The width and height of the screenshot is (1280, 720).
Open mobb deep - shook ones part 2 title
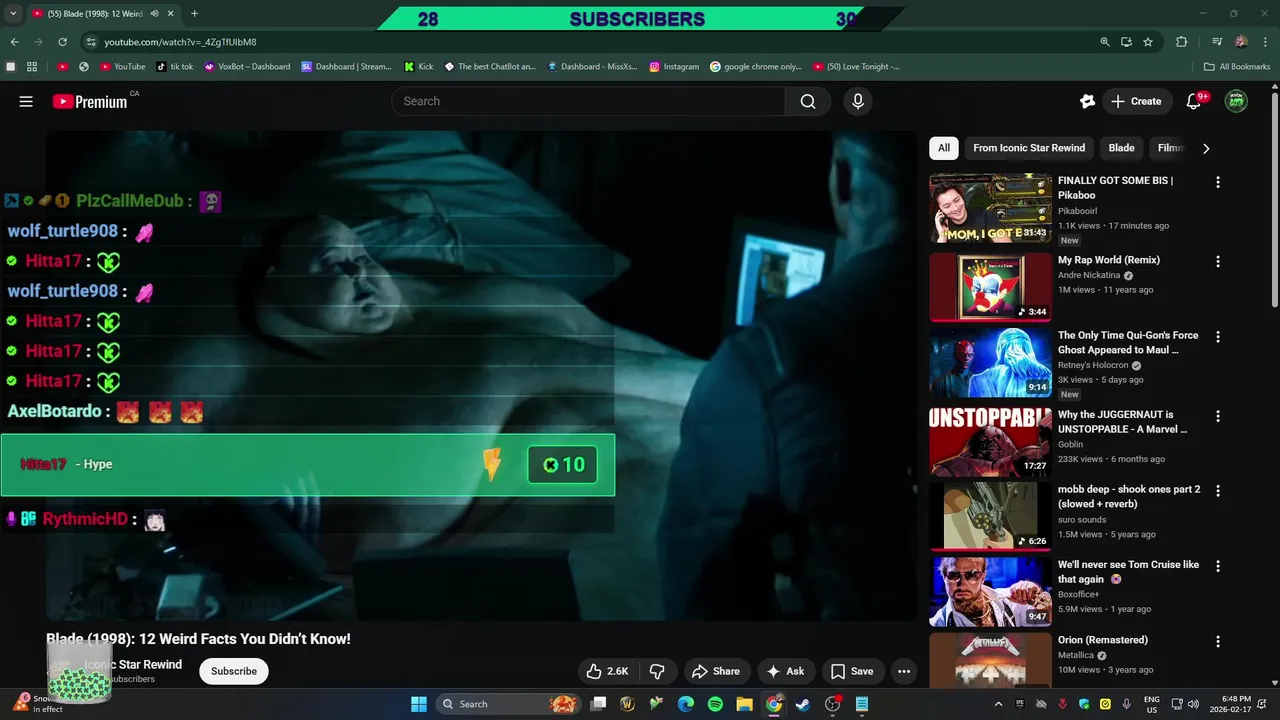[1129, 497]
